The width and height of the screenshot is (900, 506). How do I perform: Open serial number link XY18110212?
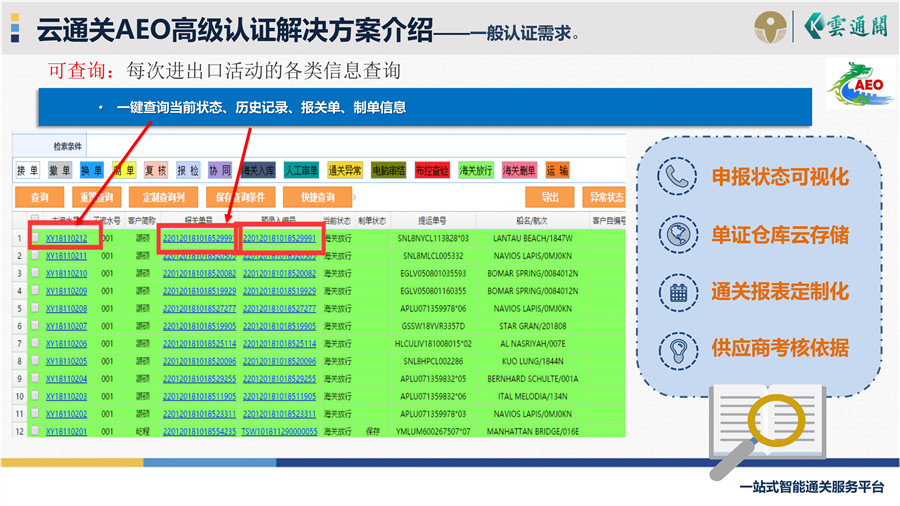coord(67,238)
